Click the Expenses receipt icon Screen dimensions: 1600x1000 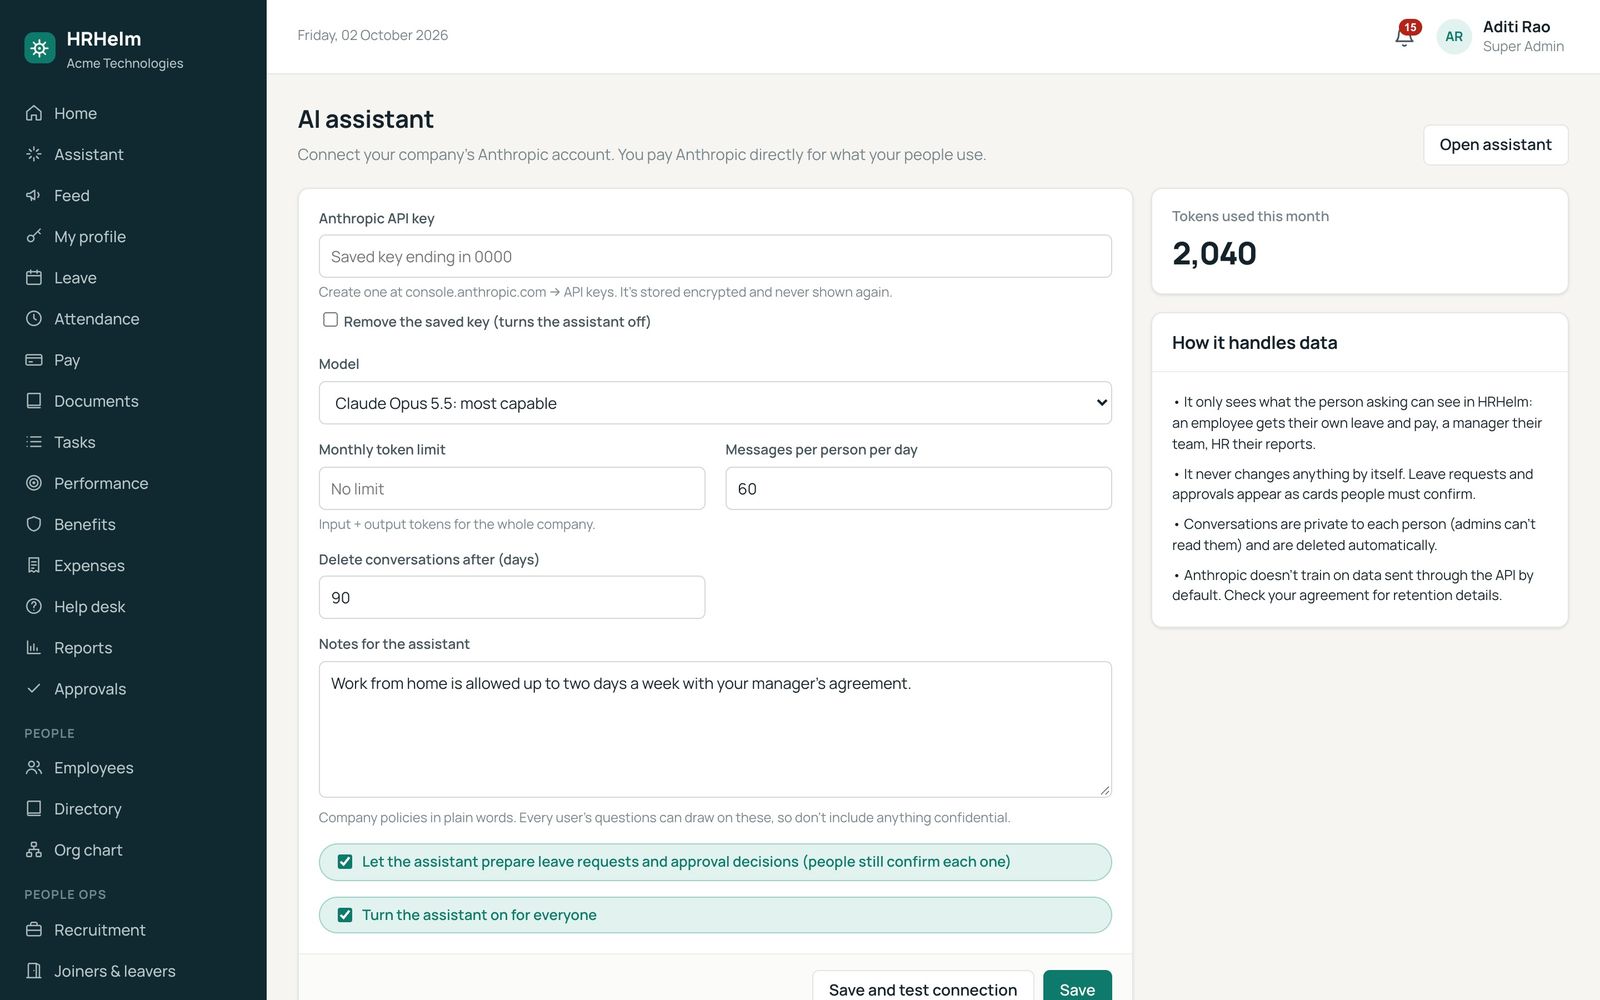tap(34, 565)
